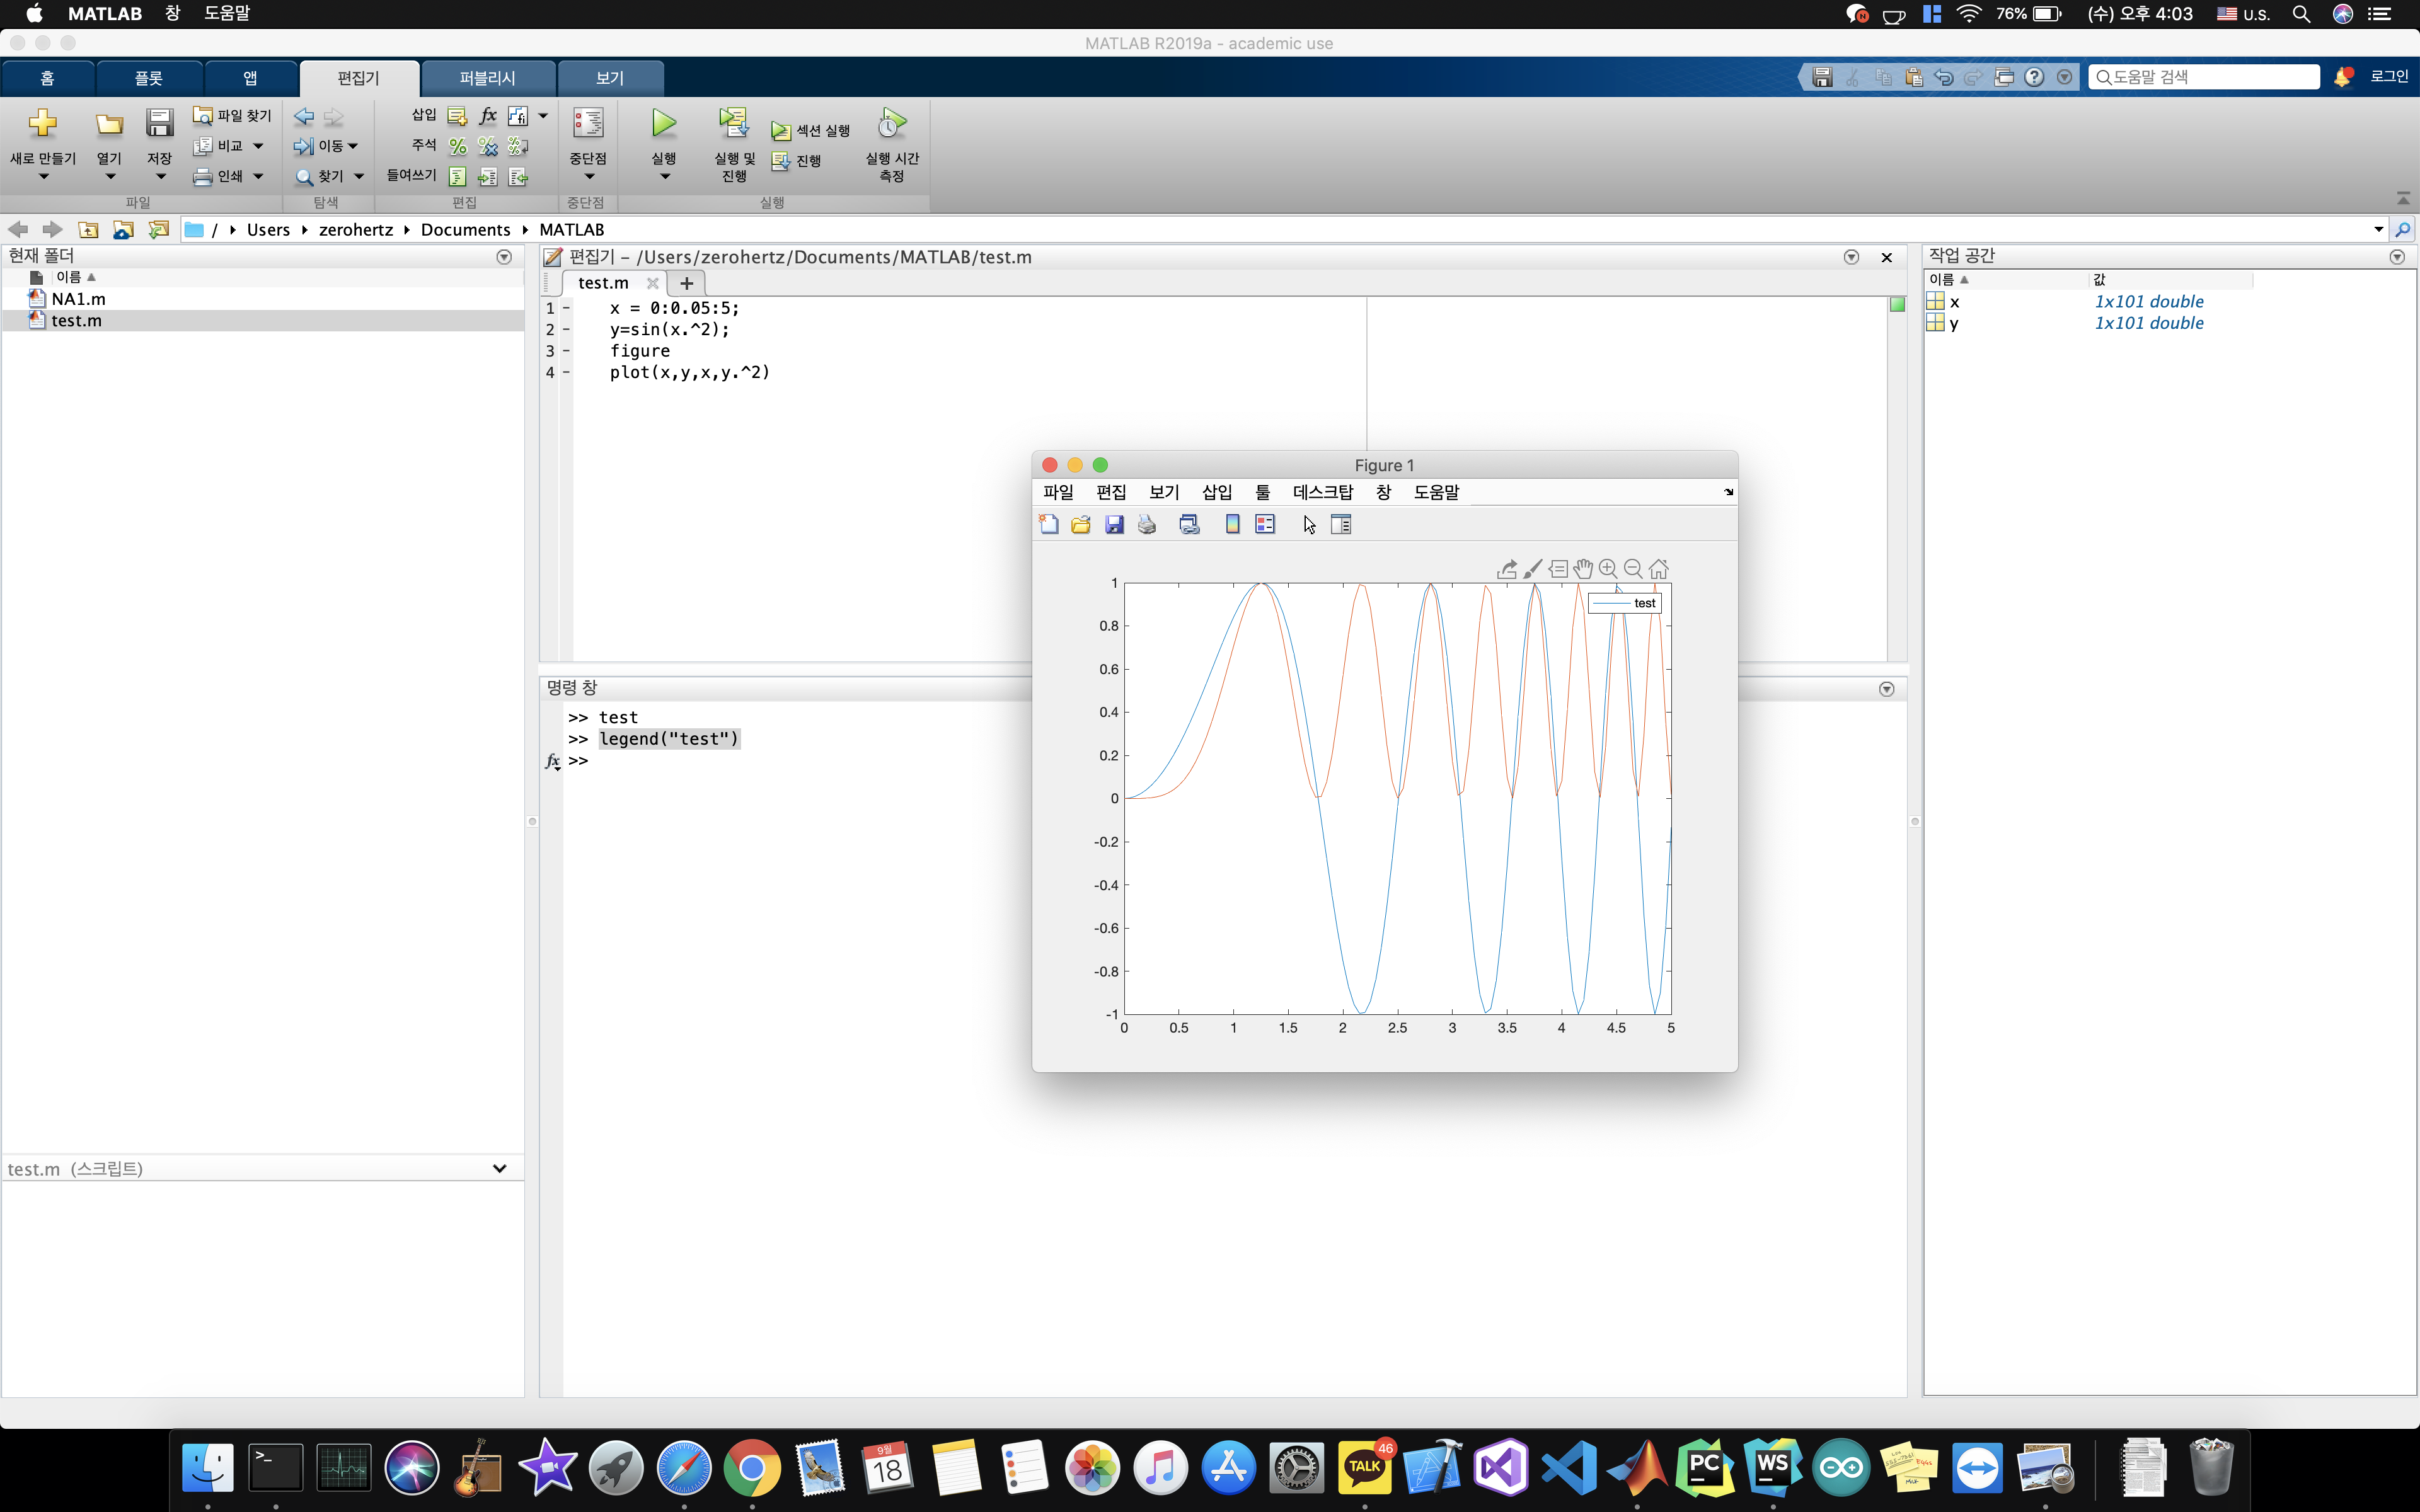Expand the Run (실행) dropdown arrow
The image size is (2420, 1512).
click(x=664, y=177)
